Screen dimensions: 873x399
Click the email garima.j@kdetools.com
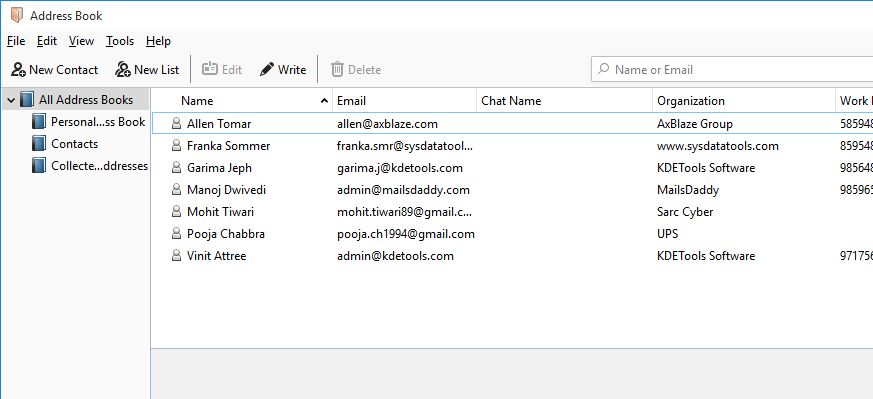tap(400, 168)
